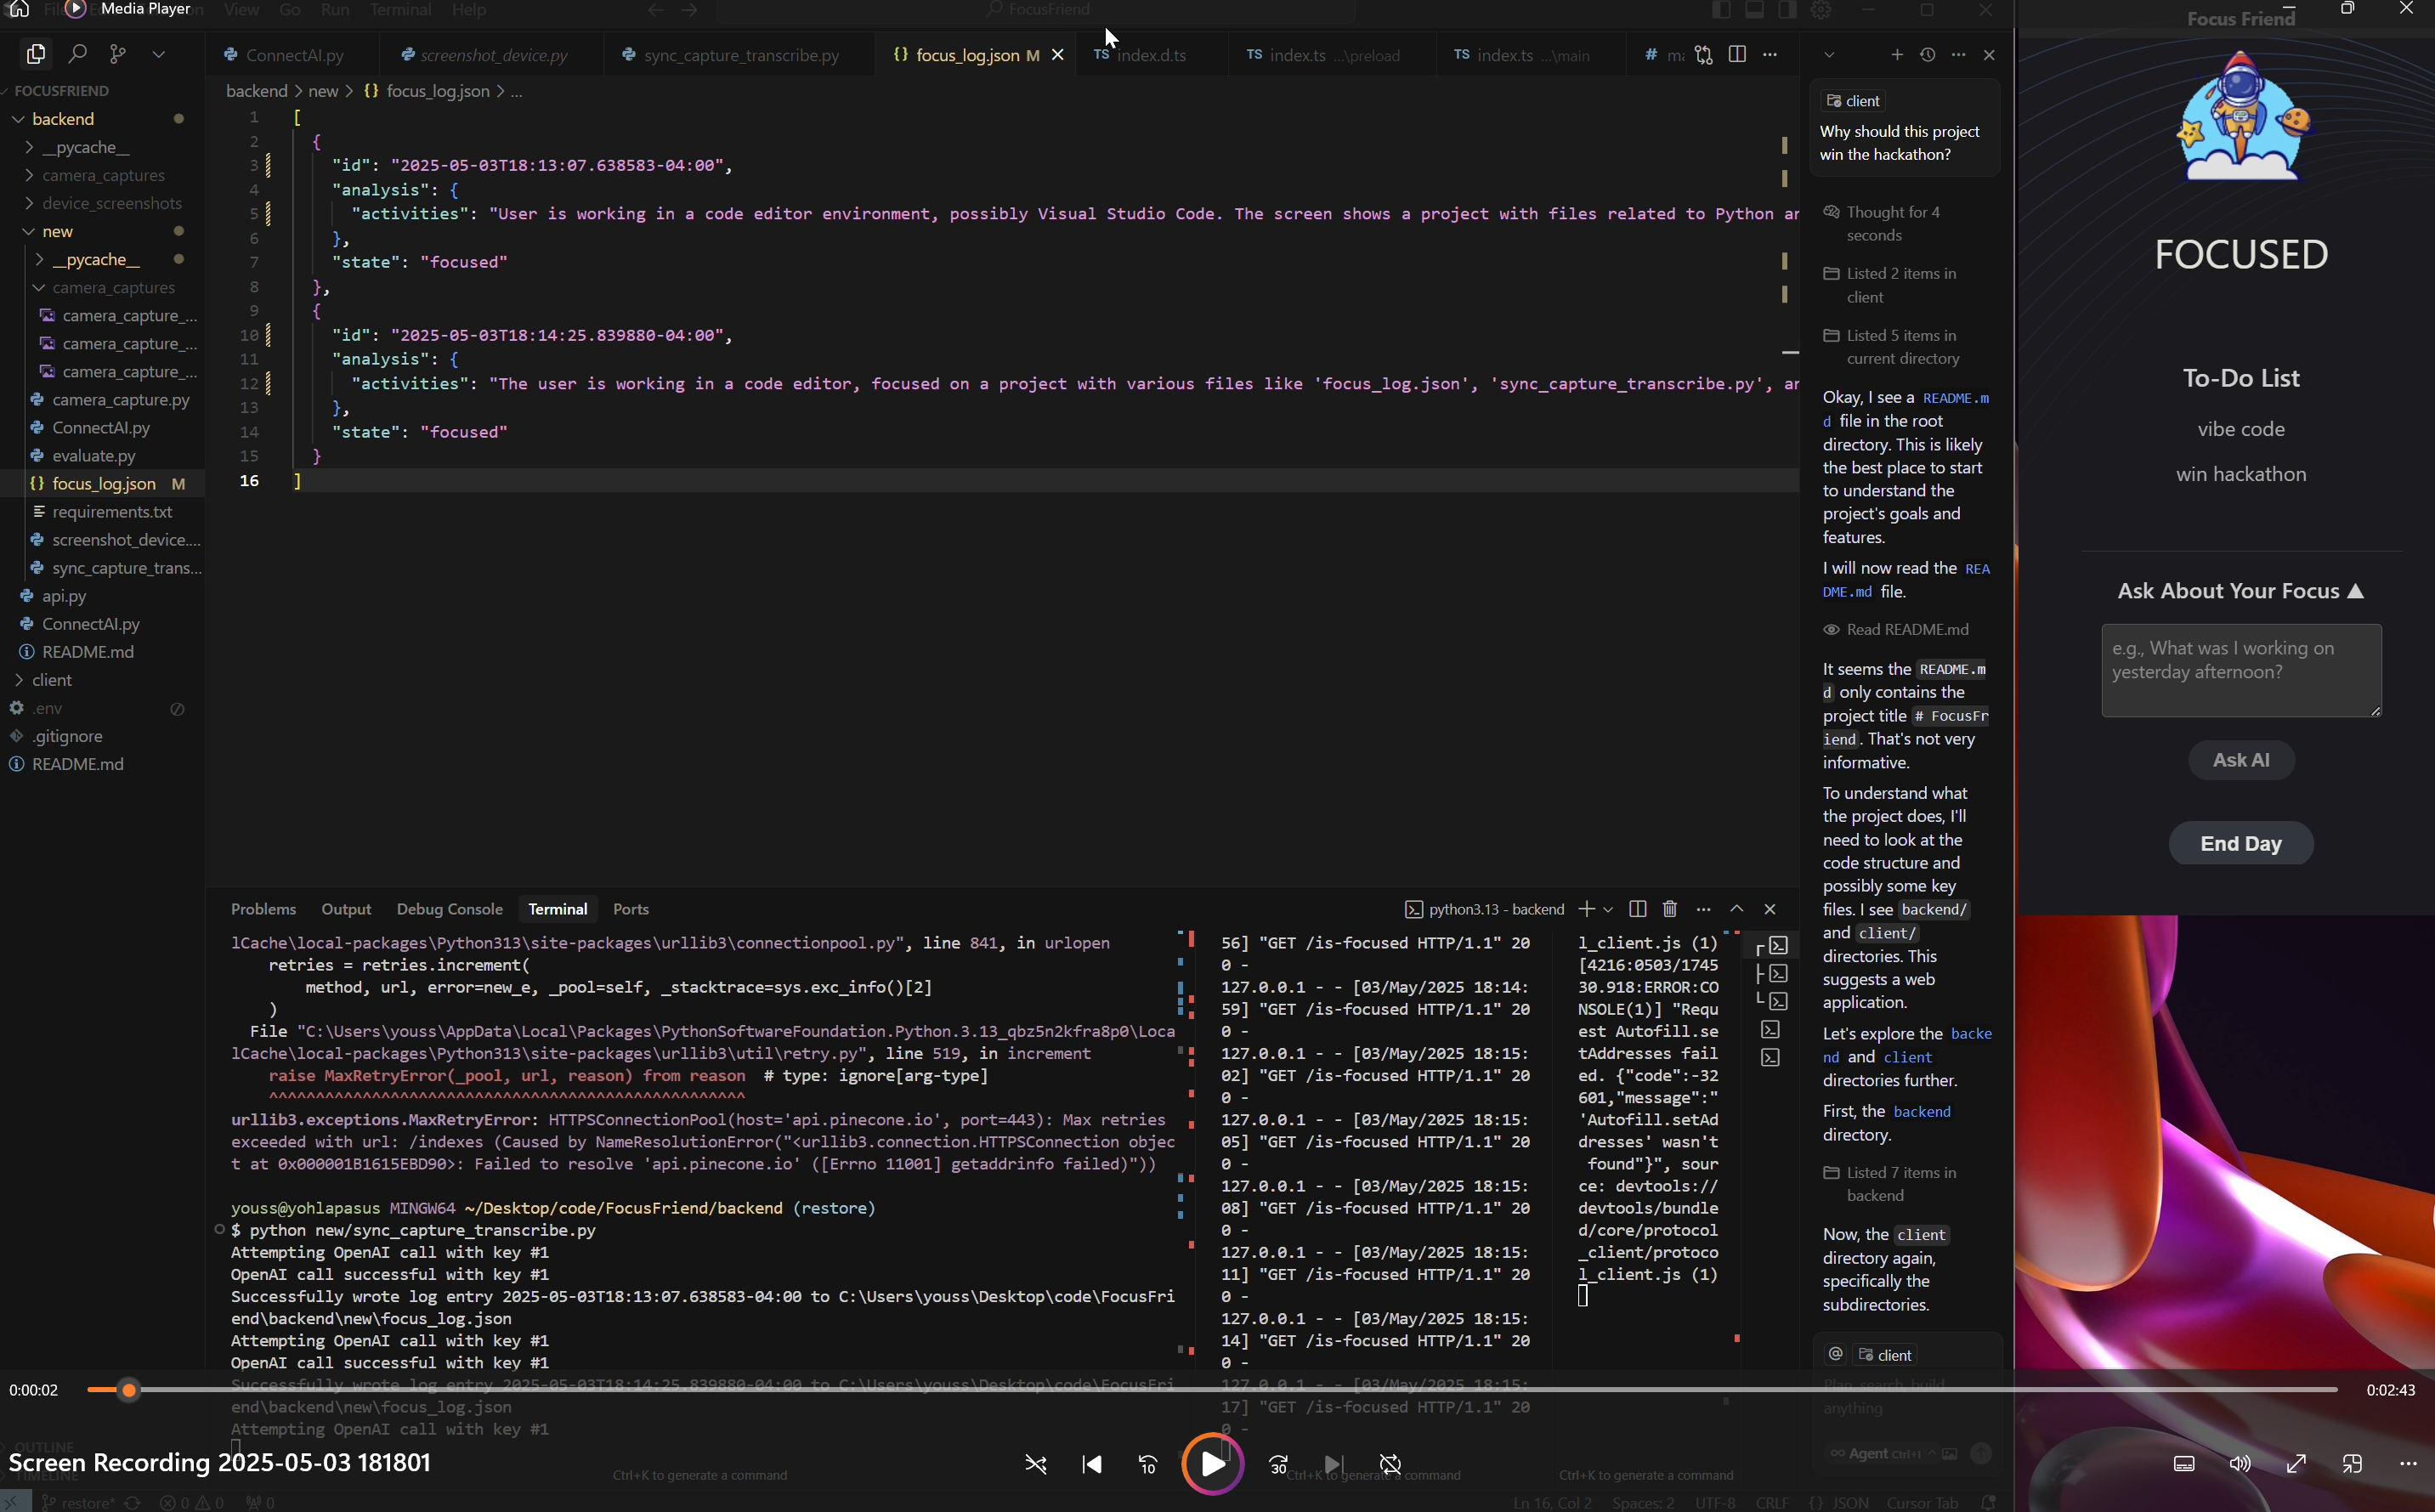Skip forward 30 seconds
This screenshot has width=2435, height=1512.
(x=1278, y=1464)
